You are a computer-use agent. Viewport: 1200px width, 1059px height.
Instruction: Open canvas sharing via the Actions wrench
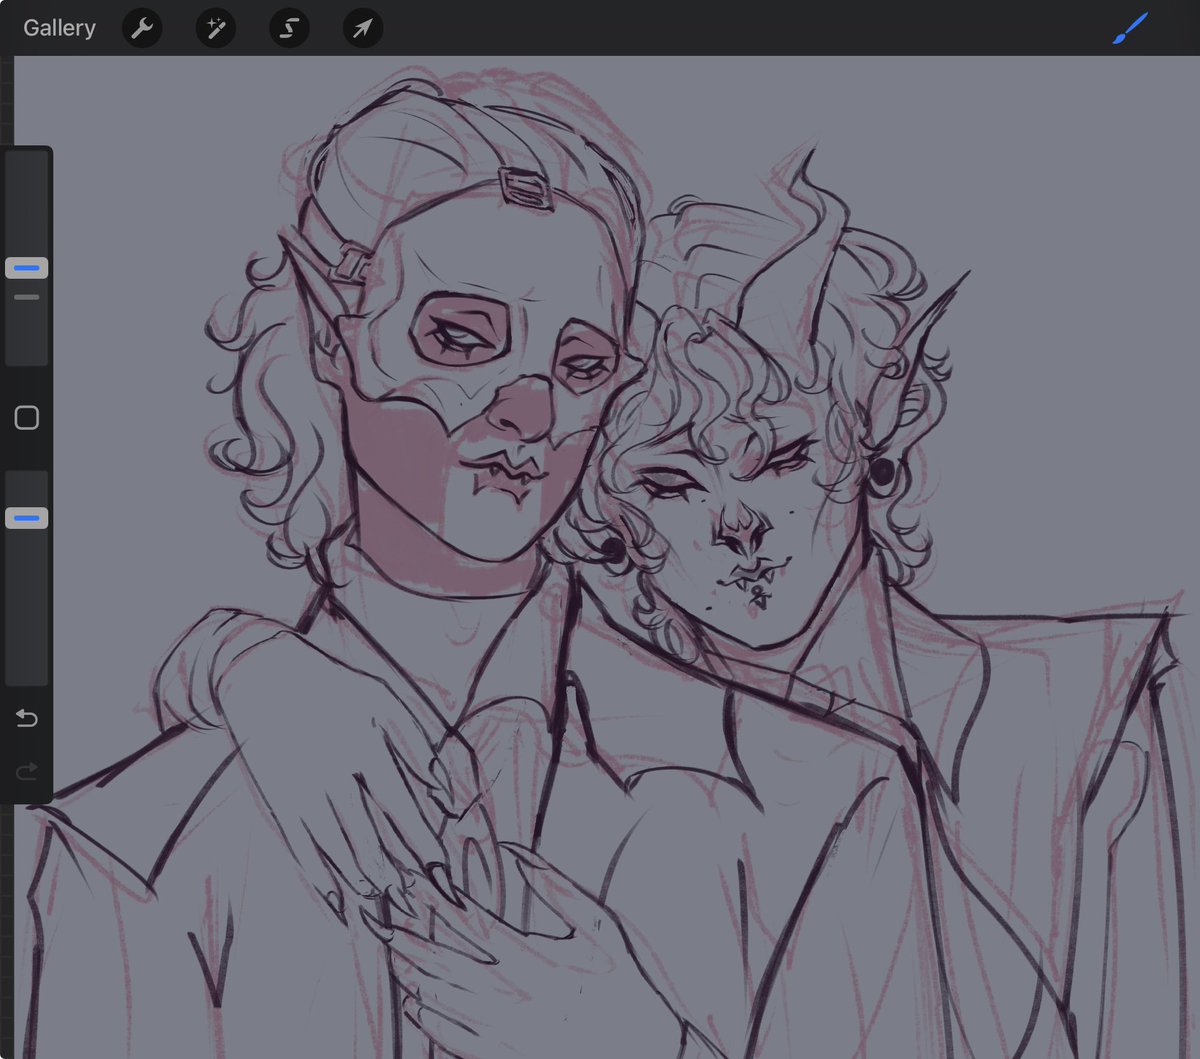[141, 27]
